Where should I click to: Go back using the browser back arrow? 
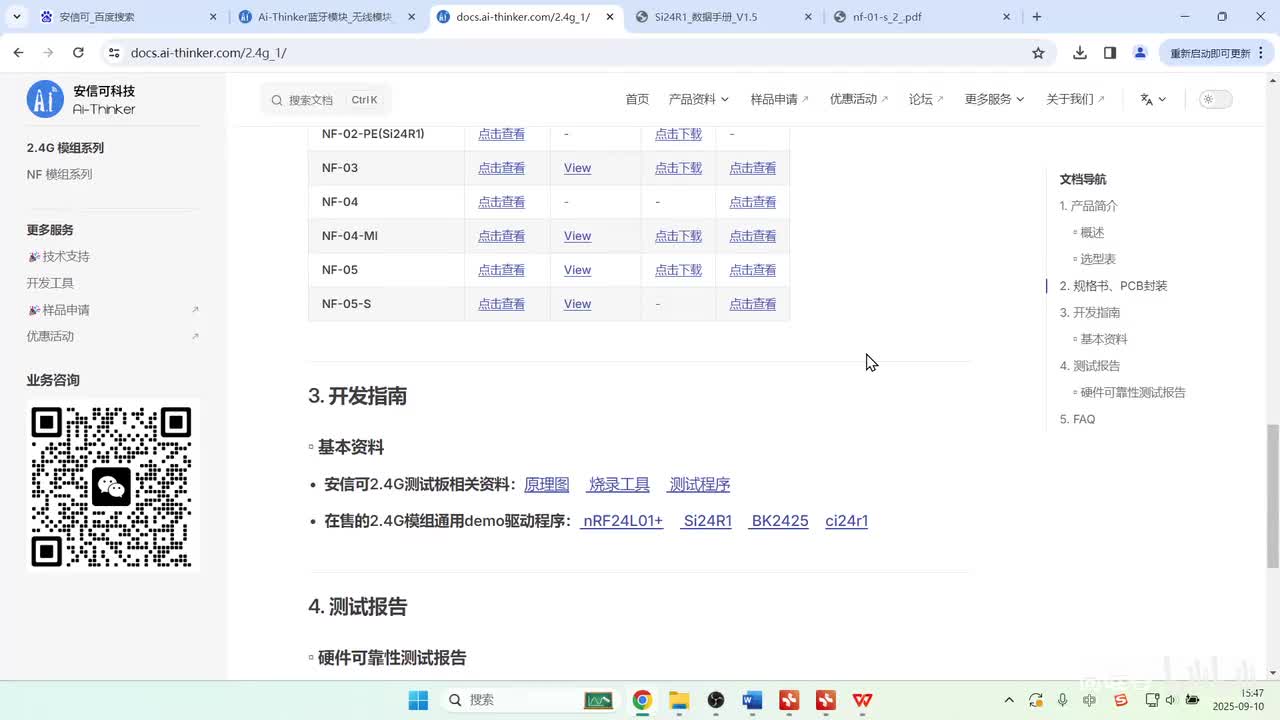pyautogui.click(x=19, y=53)
